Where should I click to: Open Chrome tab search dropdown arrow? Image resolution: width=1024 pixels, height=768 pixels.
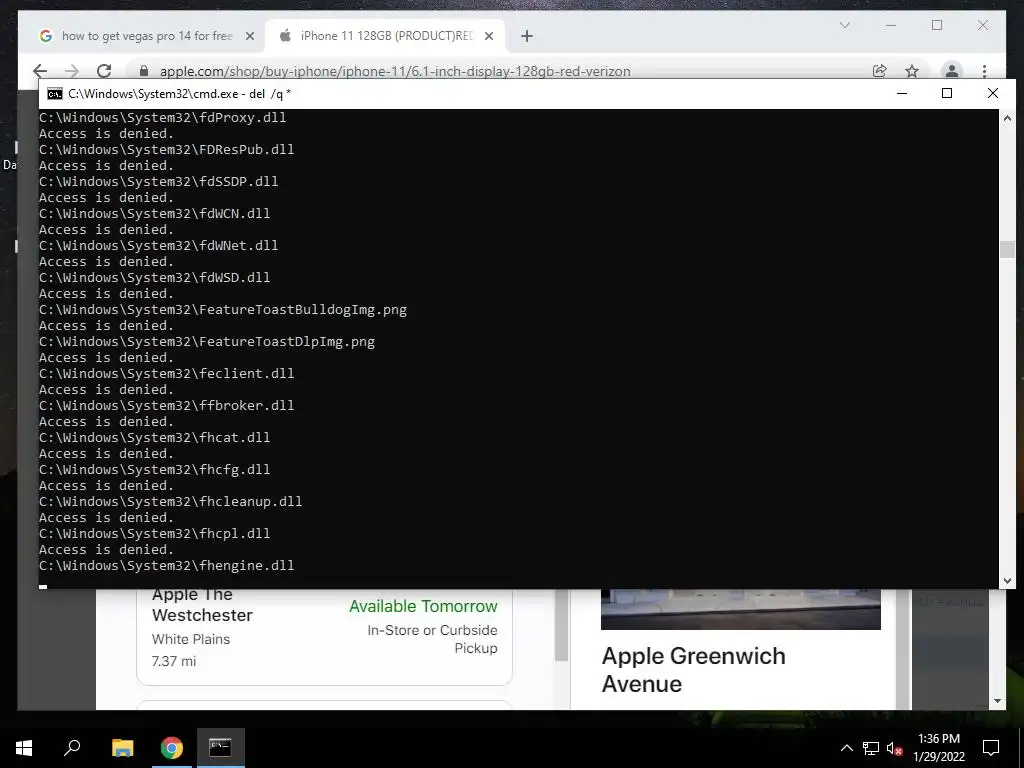[844, 25]
